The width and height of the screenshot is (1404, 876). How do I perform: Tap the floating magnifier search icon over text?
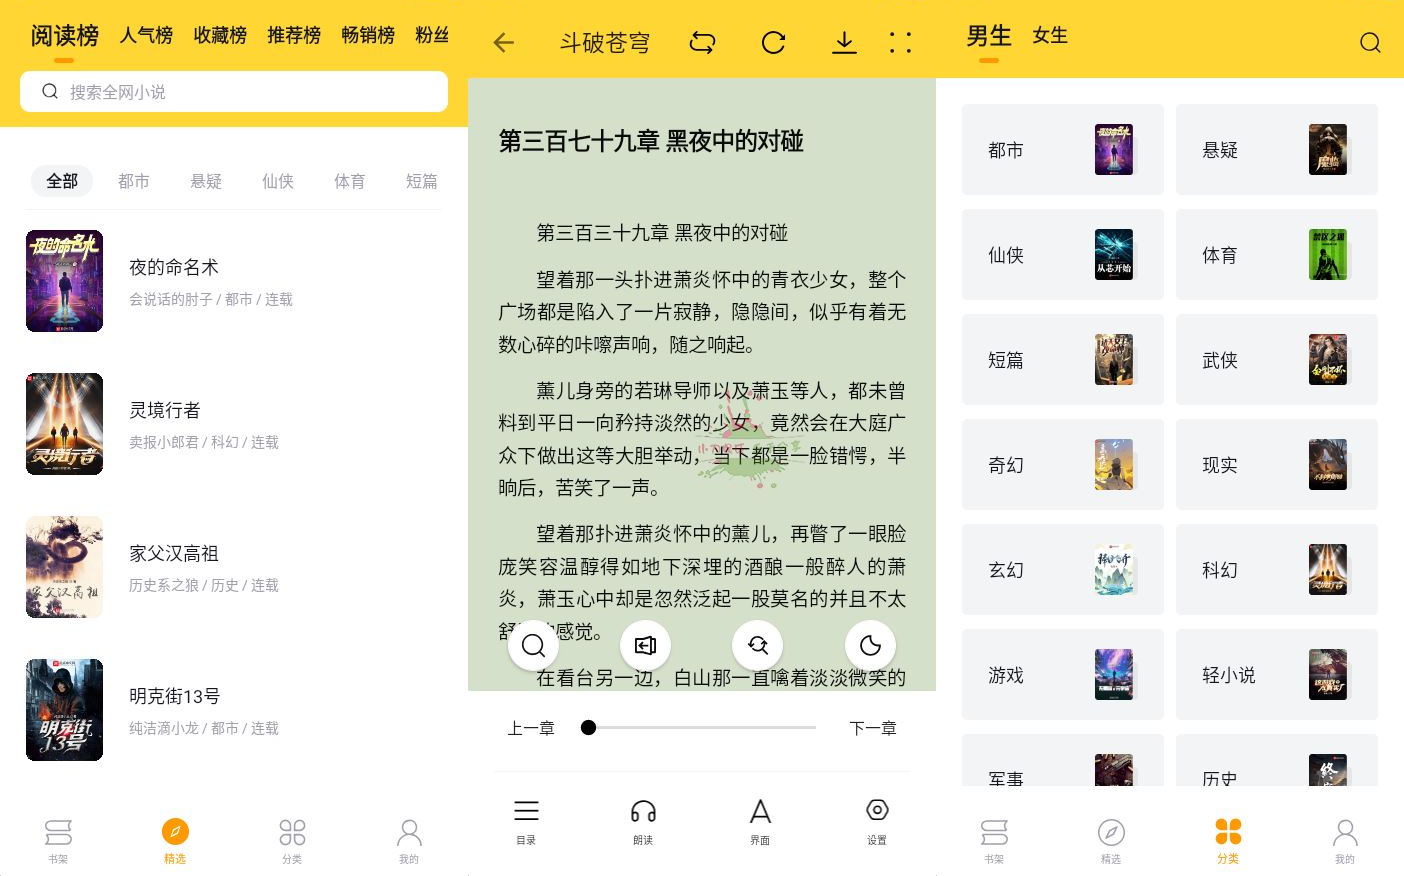click(533, 645)
